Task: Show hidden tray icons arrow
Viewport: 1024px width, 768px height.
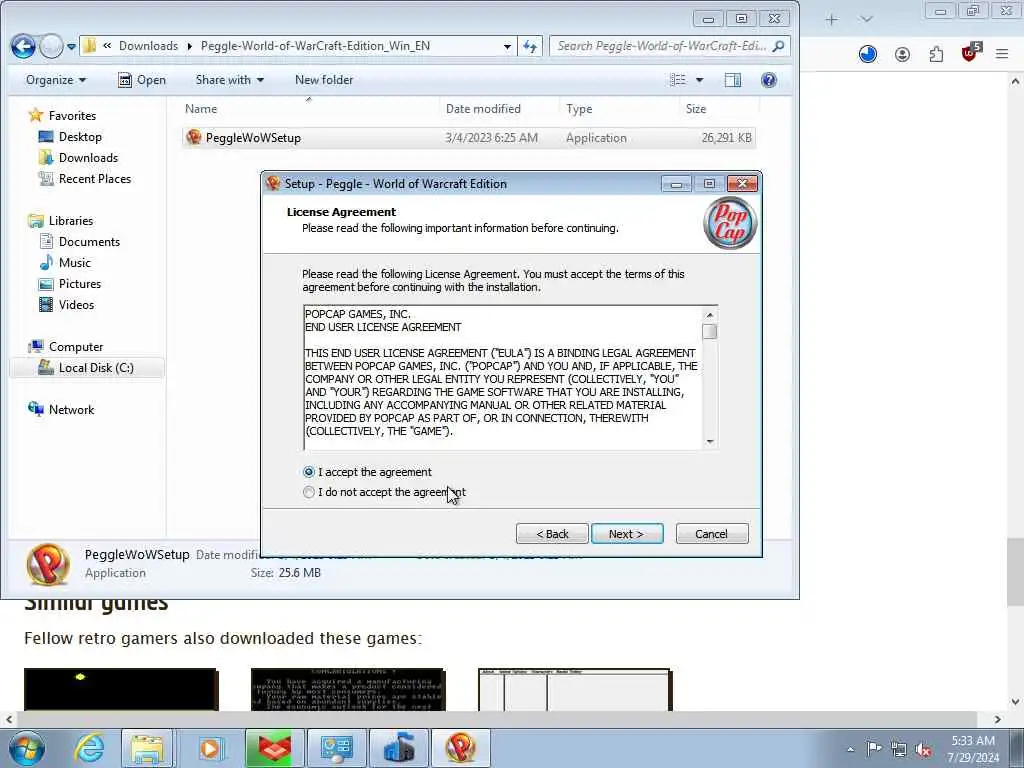Action: [x=850, y=749]
